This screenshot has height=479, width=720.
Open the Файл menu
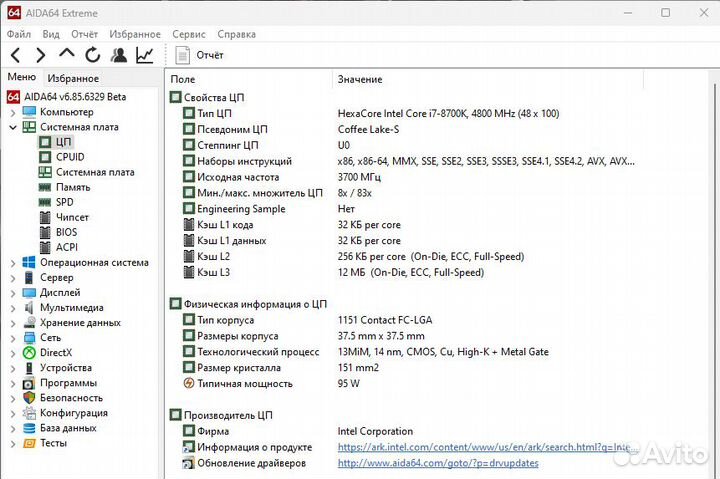pyautogui.click(x=19, y=34)
